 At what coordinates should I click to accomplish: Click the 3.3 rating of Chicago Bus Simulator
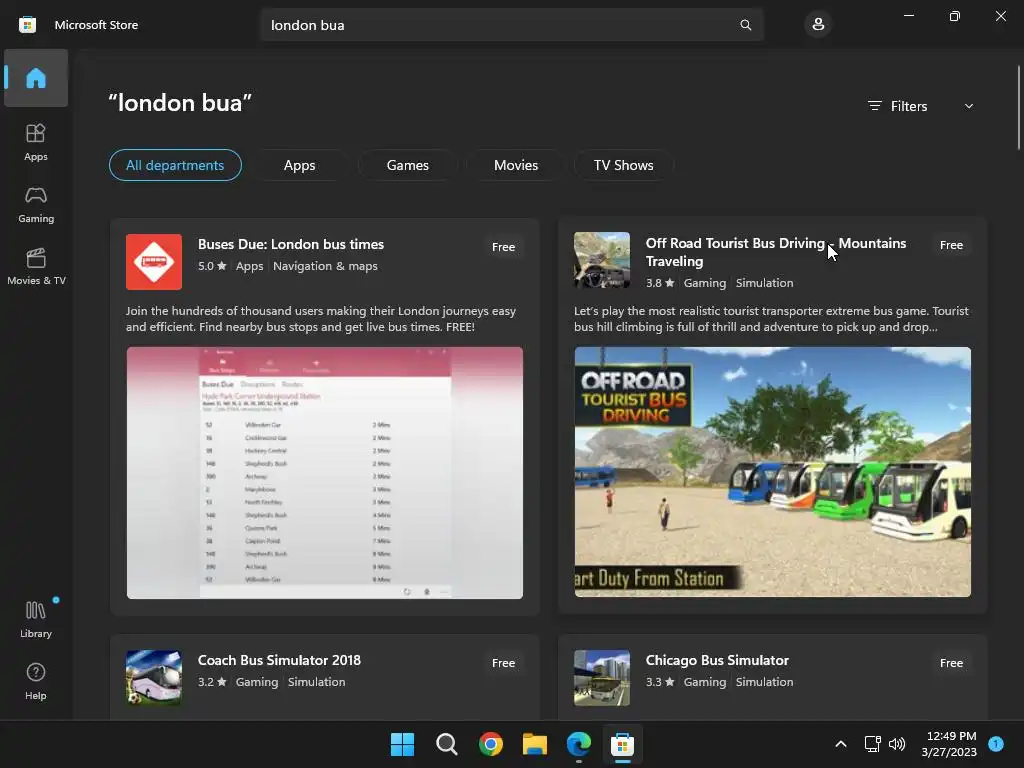[x=660, y=682]
